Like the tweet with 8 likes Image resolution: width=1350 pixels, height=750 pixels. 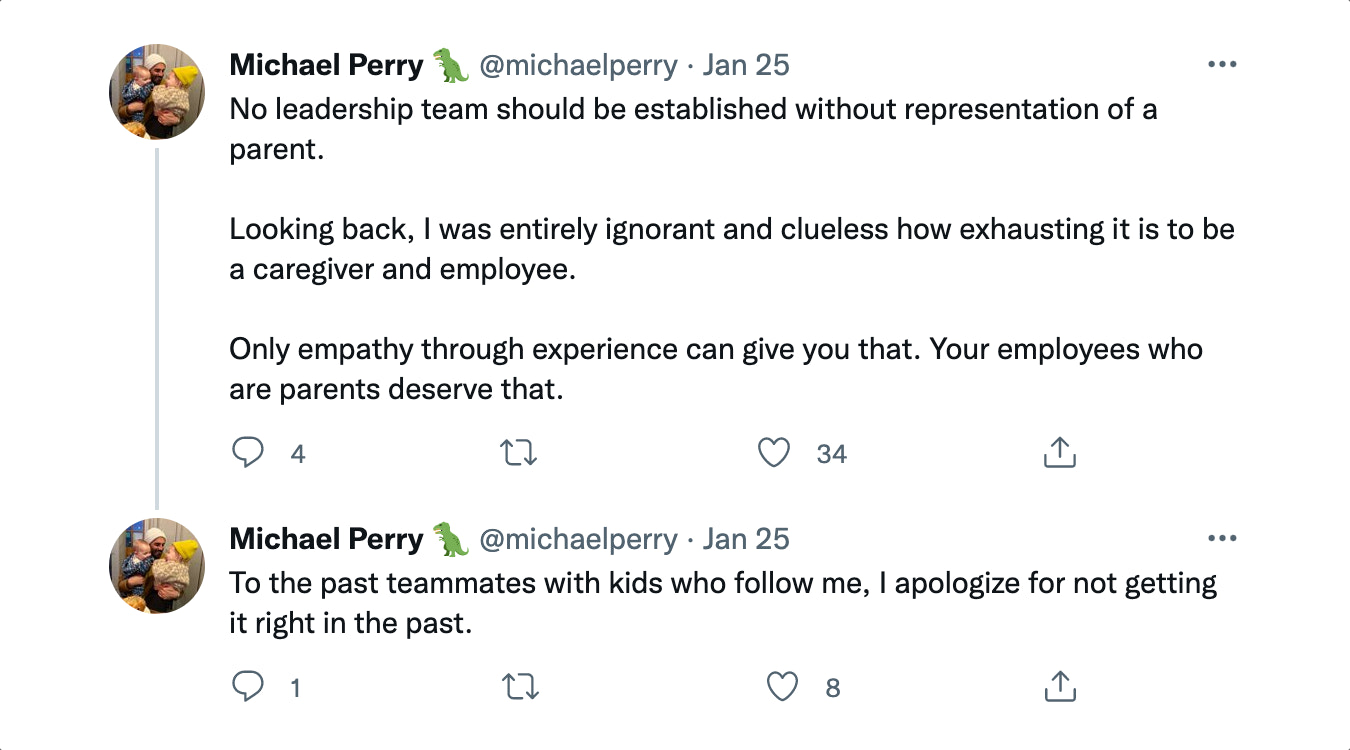782,687
